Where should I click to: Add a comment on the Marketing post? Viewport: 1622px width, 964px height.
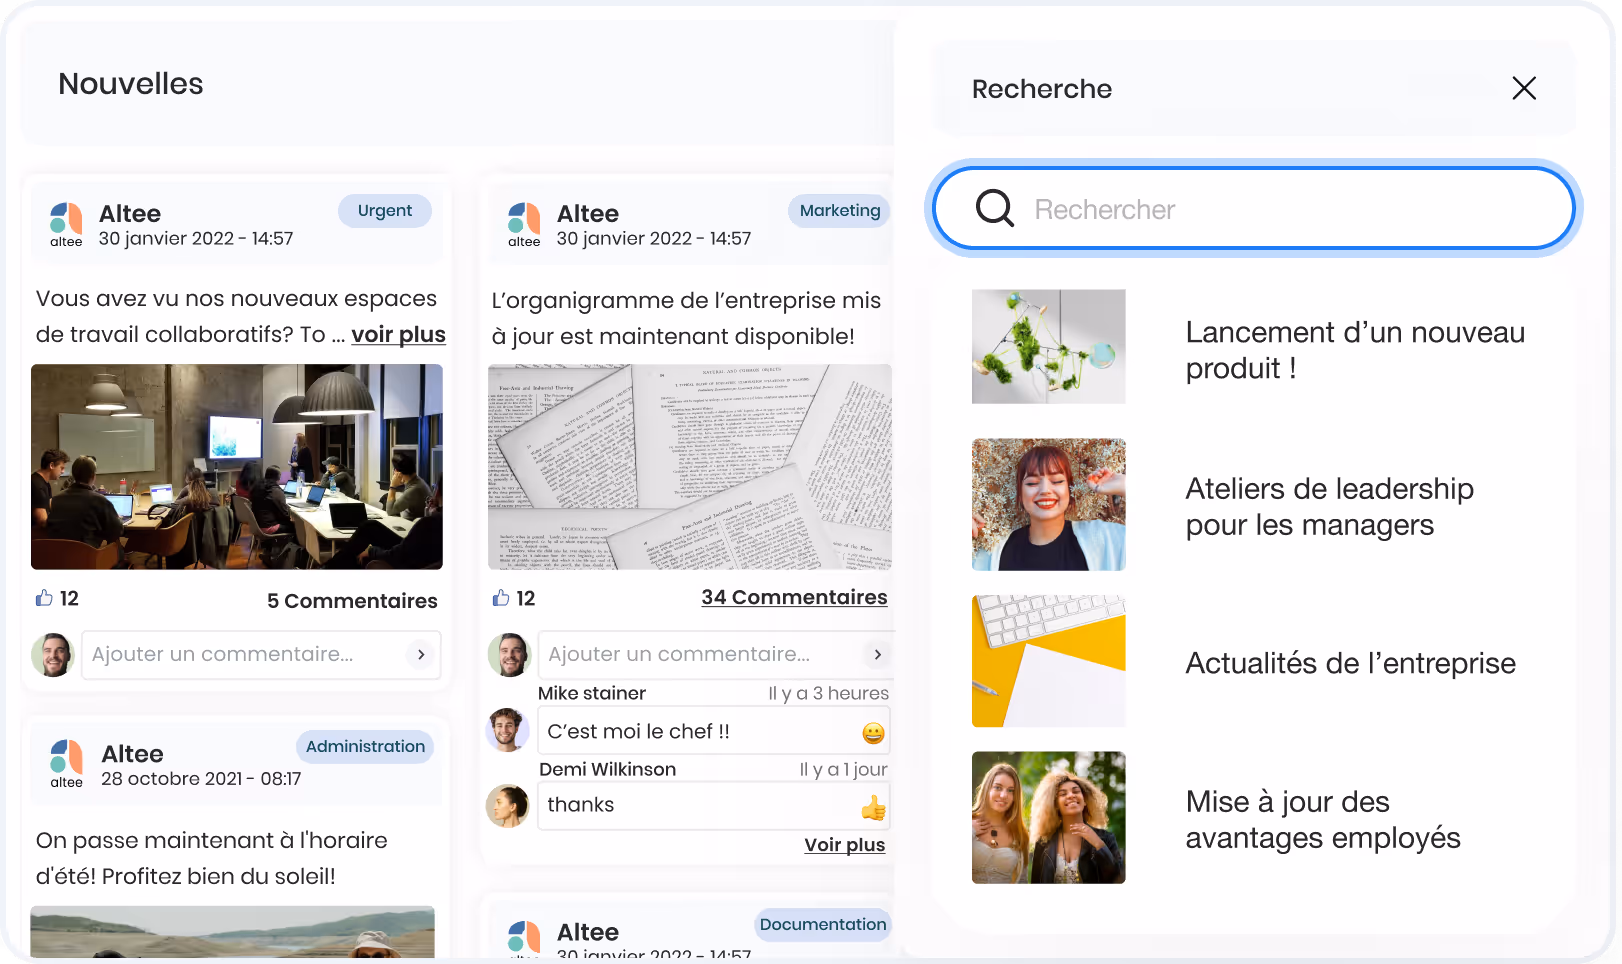716,654
